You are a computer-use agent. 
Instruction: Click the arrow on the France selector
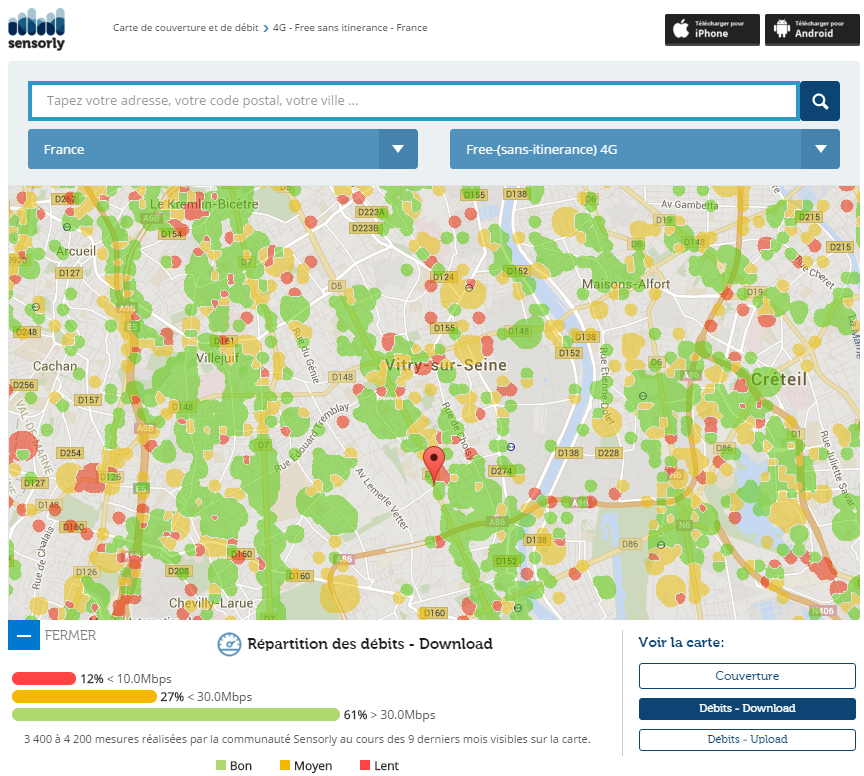tap(398, 149)
